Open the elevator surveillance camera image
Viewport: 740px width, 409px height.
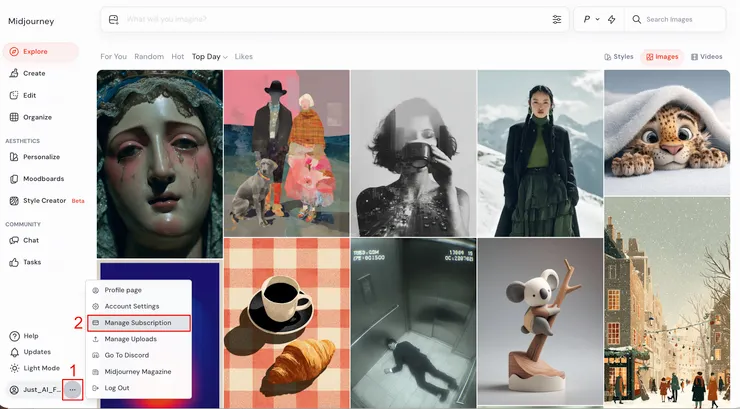pos(413,323)
